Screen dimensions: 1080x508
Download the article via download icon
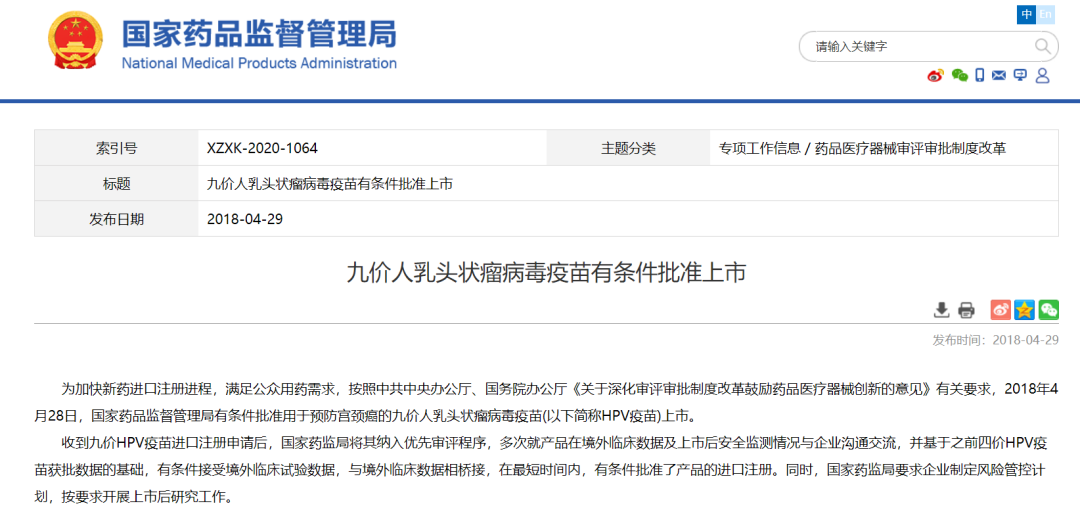tap(942, 310)
